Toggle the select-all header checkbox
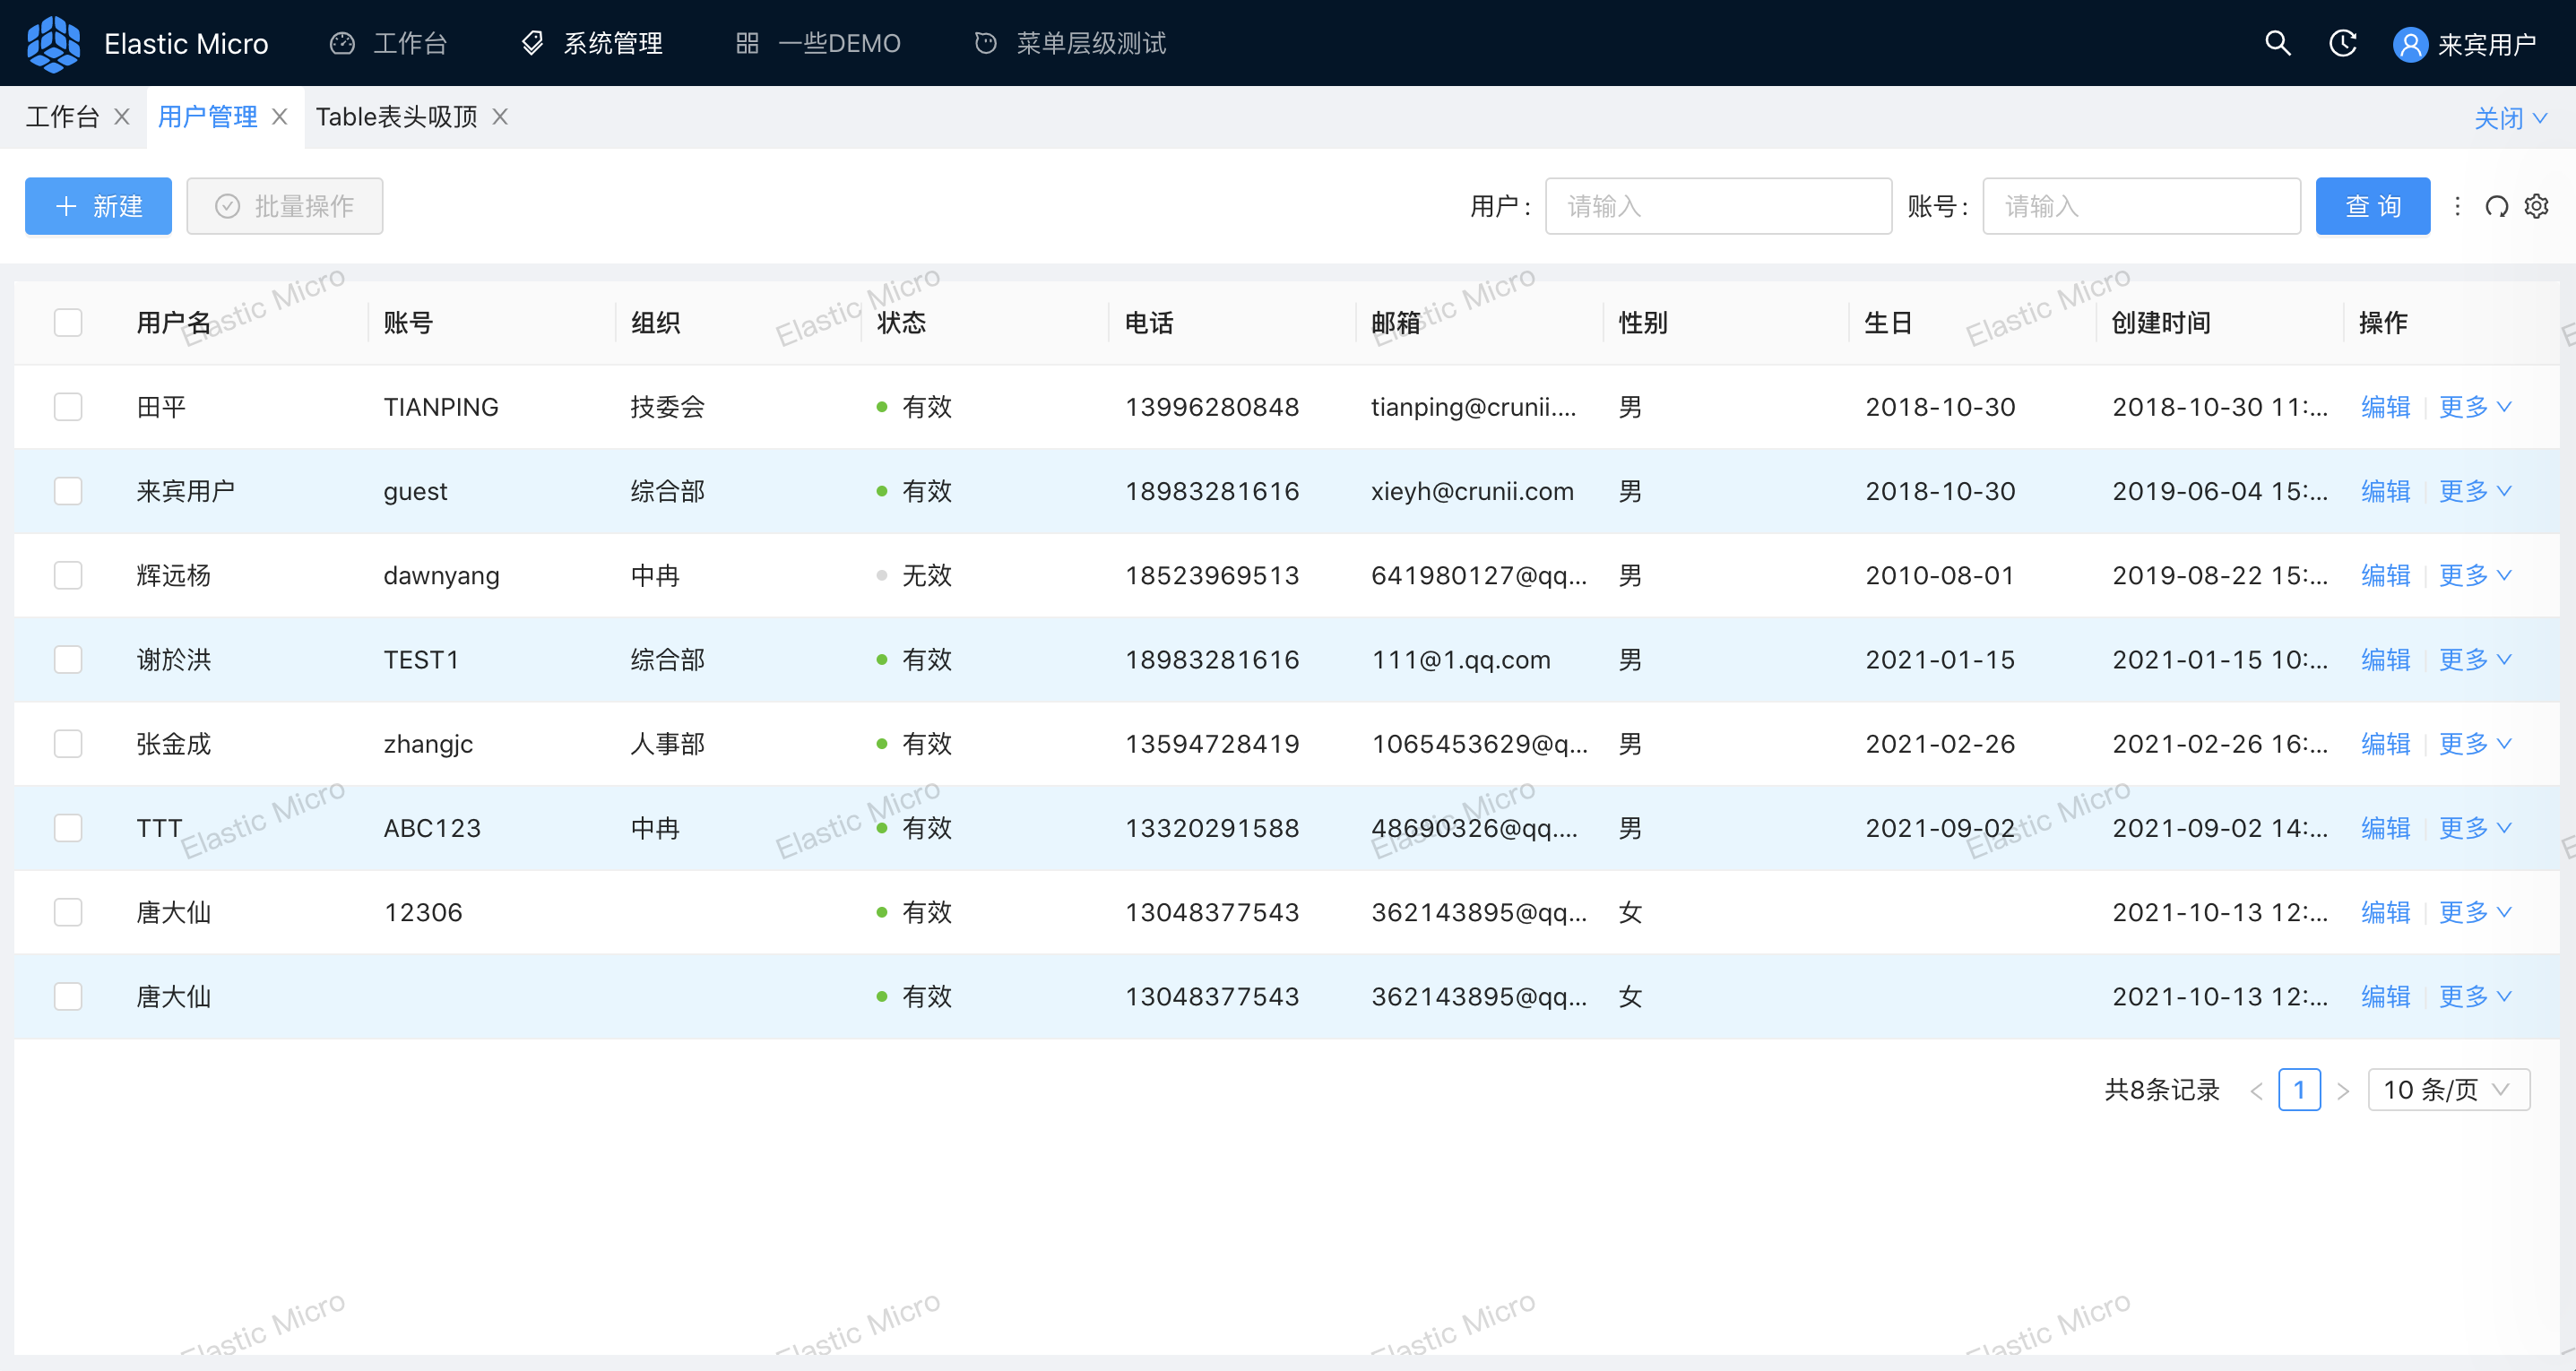 [68, 323]
